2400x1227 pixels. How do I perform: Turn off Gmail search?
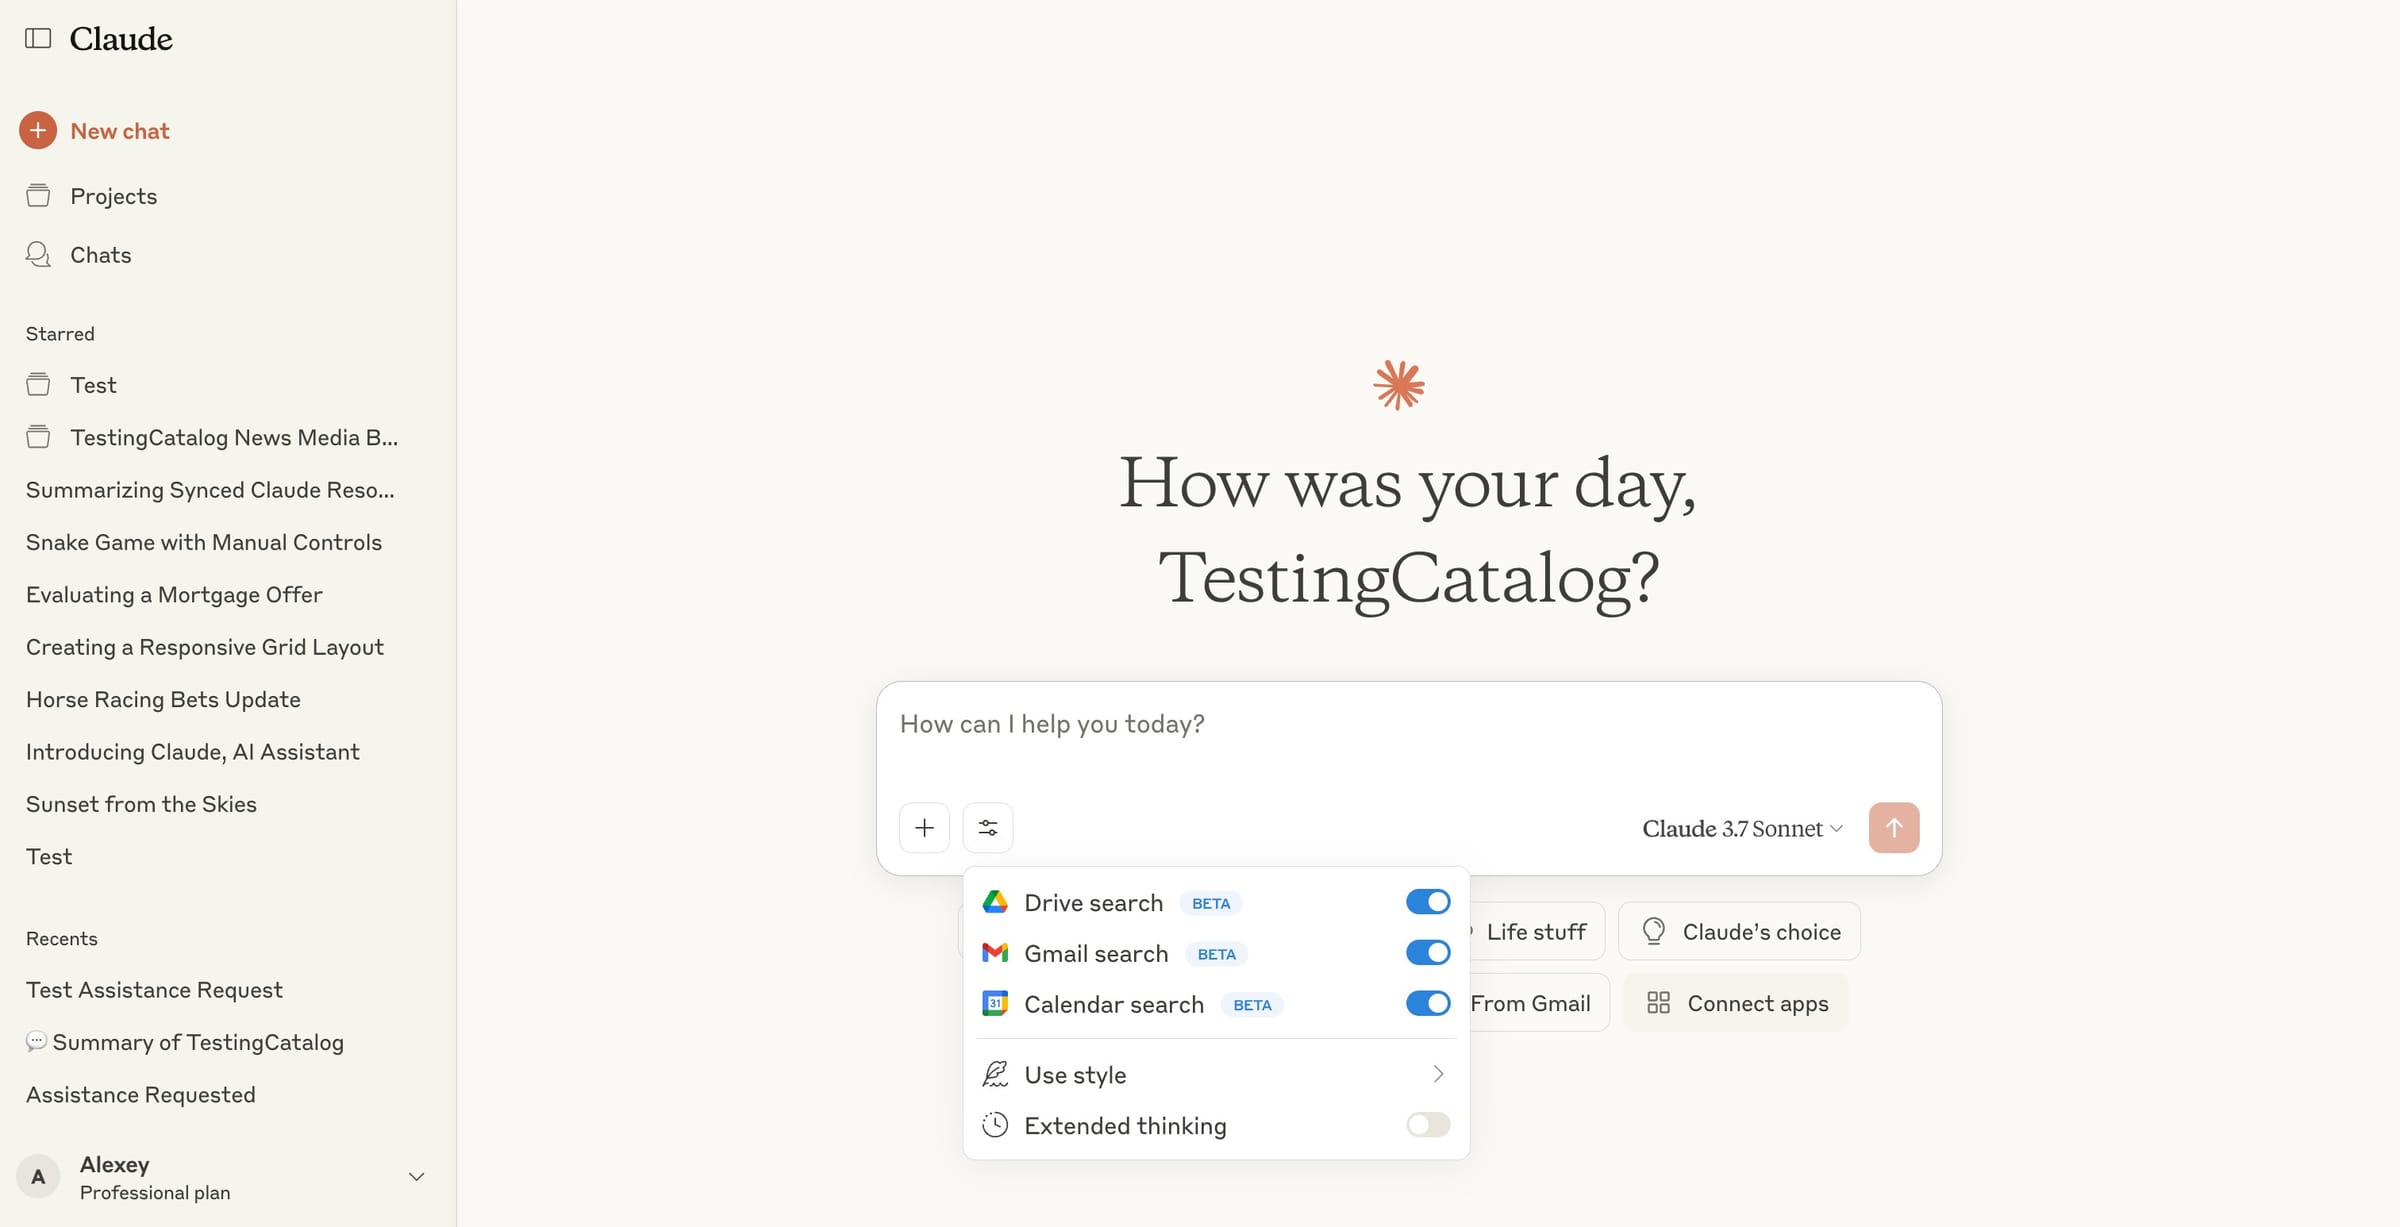[1427, 952]
